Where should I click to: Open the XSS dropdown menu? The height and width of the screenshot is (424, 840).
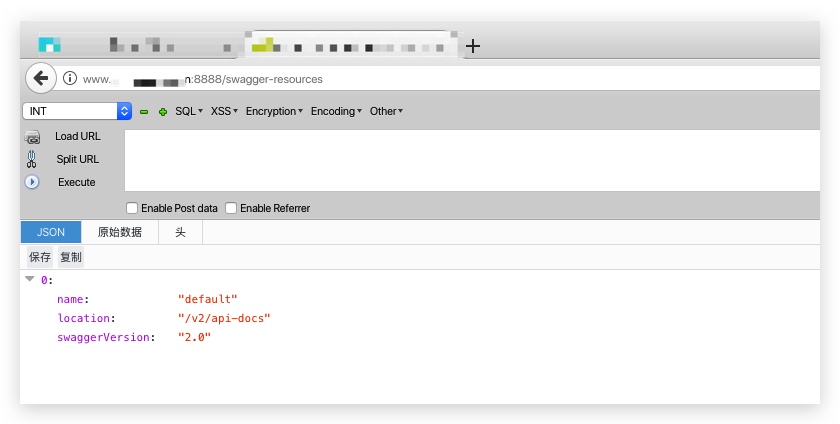coord(224,111)
